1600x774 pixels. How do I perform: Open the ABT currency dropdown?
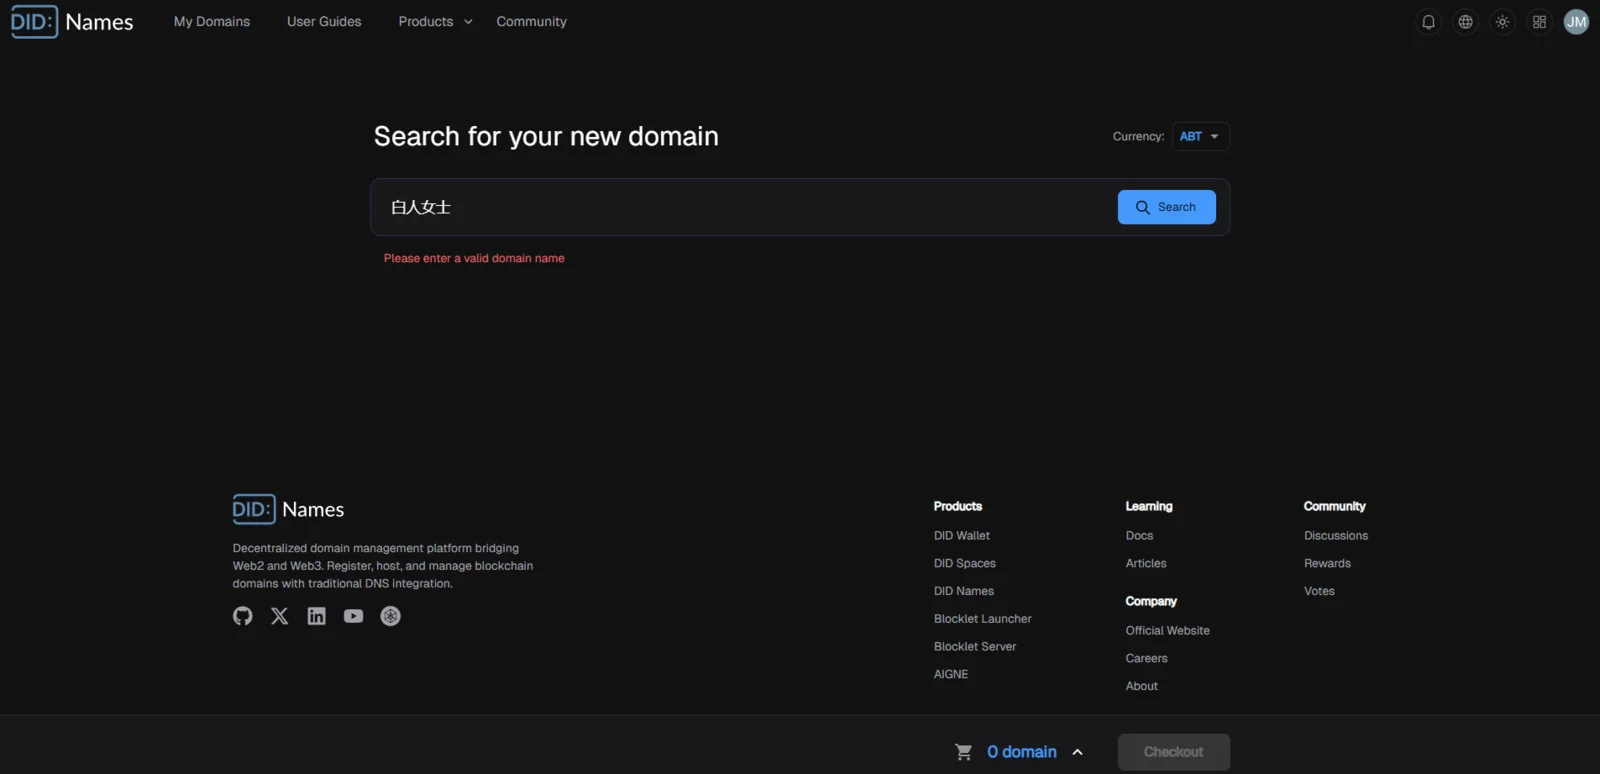click(x=1200, y=136)
